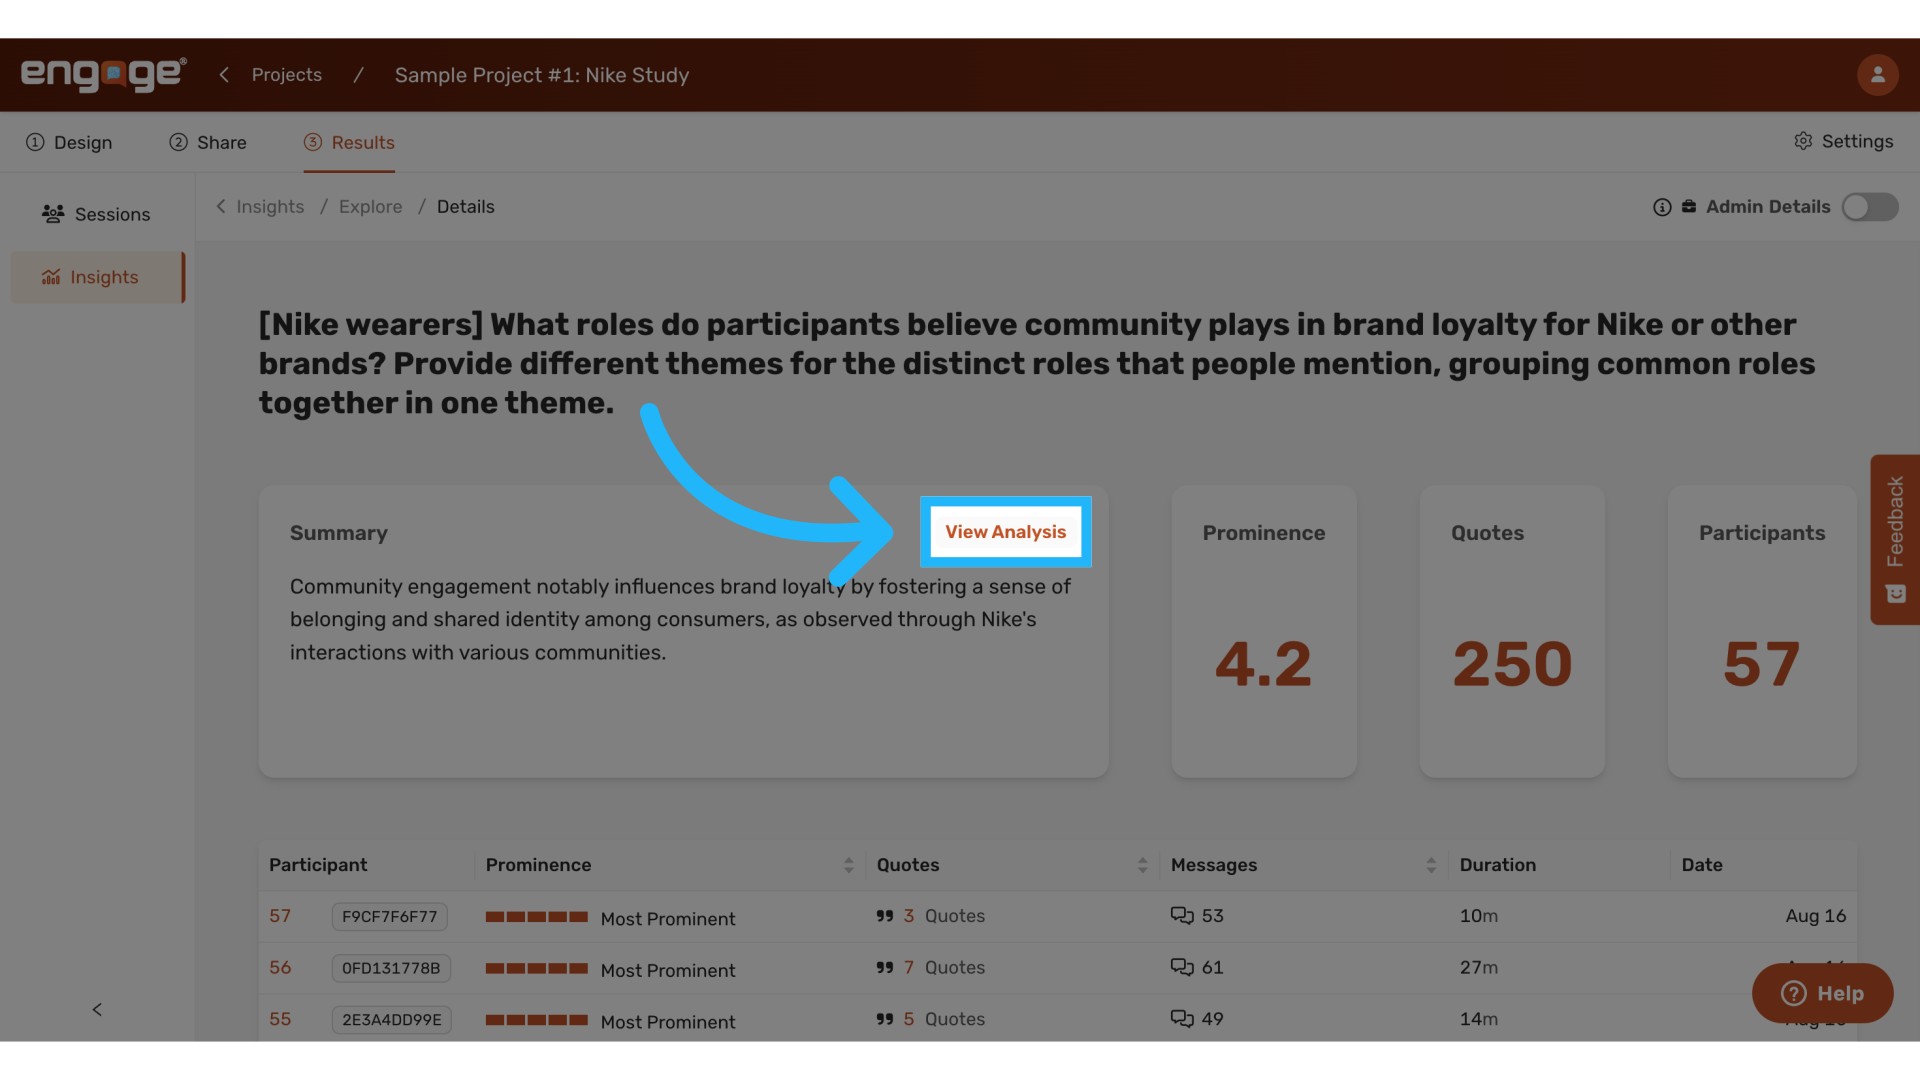Open the user profile avatar
The width and height of the screenshot is (1920, 1080).
click(1877, 75)
